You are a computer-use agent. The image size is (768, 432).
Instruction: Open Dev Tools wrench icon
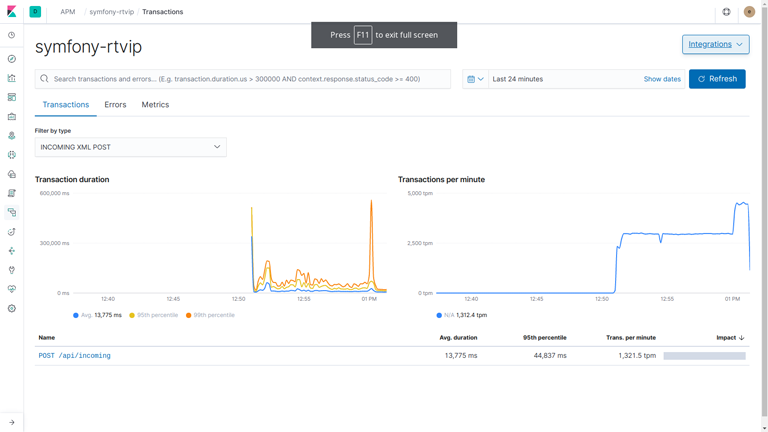click(12, 270)
